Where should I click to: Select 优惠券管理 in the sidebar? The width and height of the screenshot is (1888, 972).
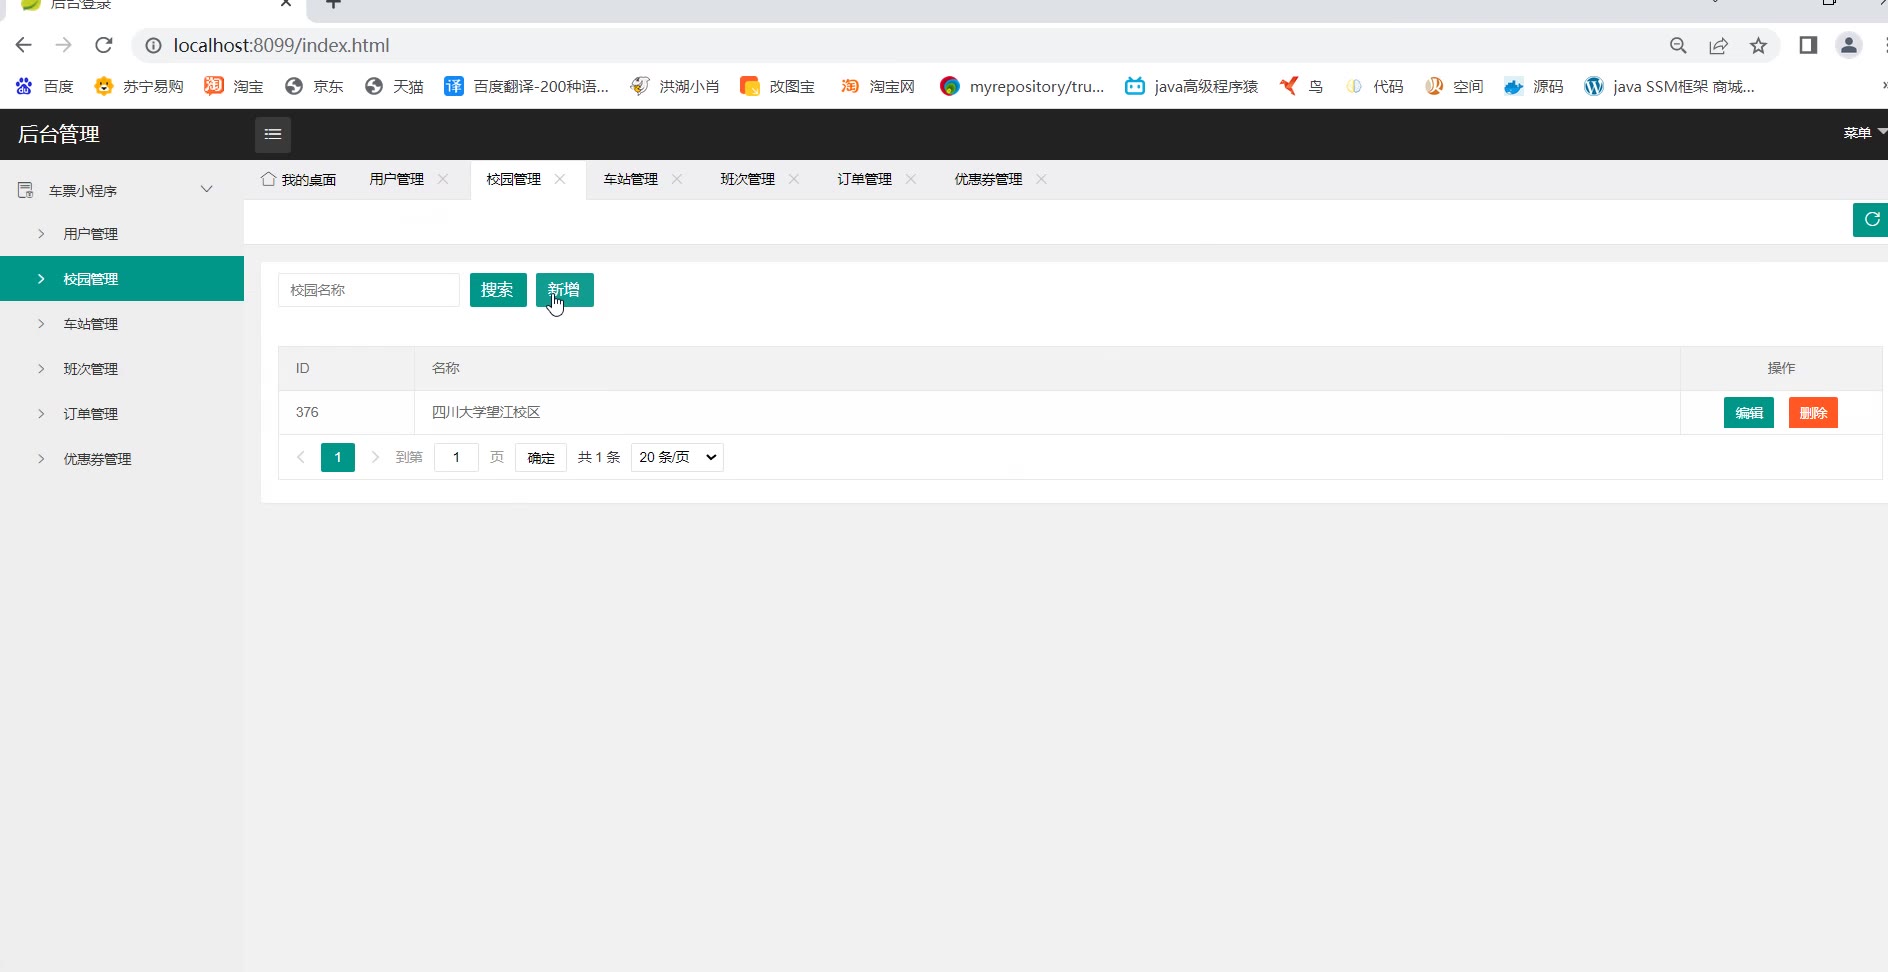click(x=122, y=459)
